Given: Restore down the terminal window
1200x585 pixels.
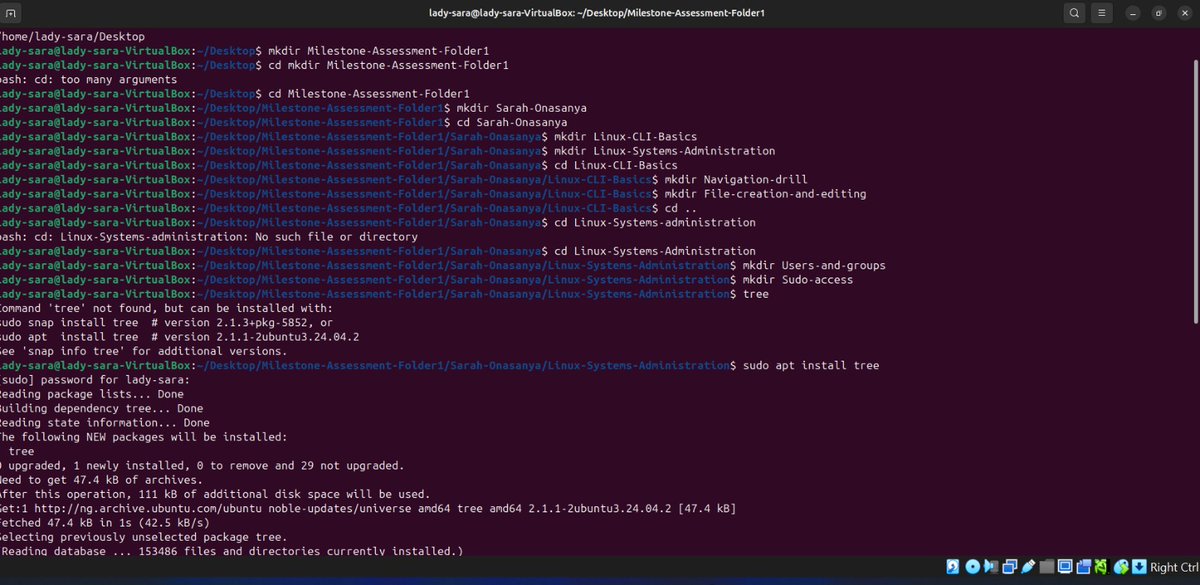Looking at the screenshot, I should tap(1158, 14).
